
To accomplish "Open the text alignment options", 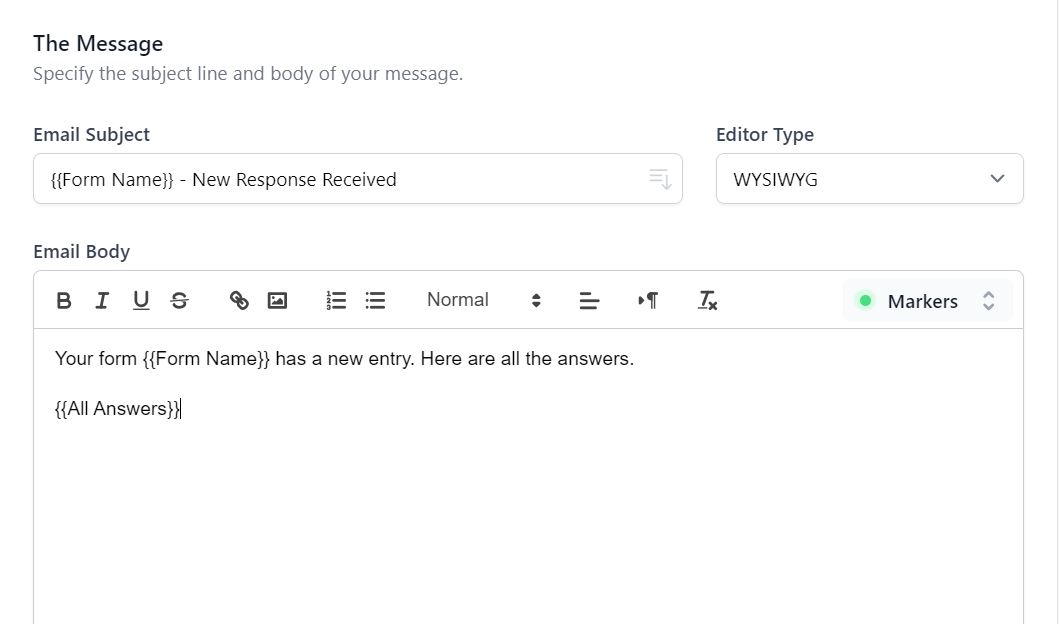I will click(x=589, y=300).
